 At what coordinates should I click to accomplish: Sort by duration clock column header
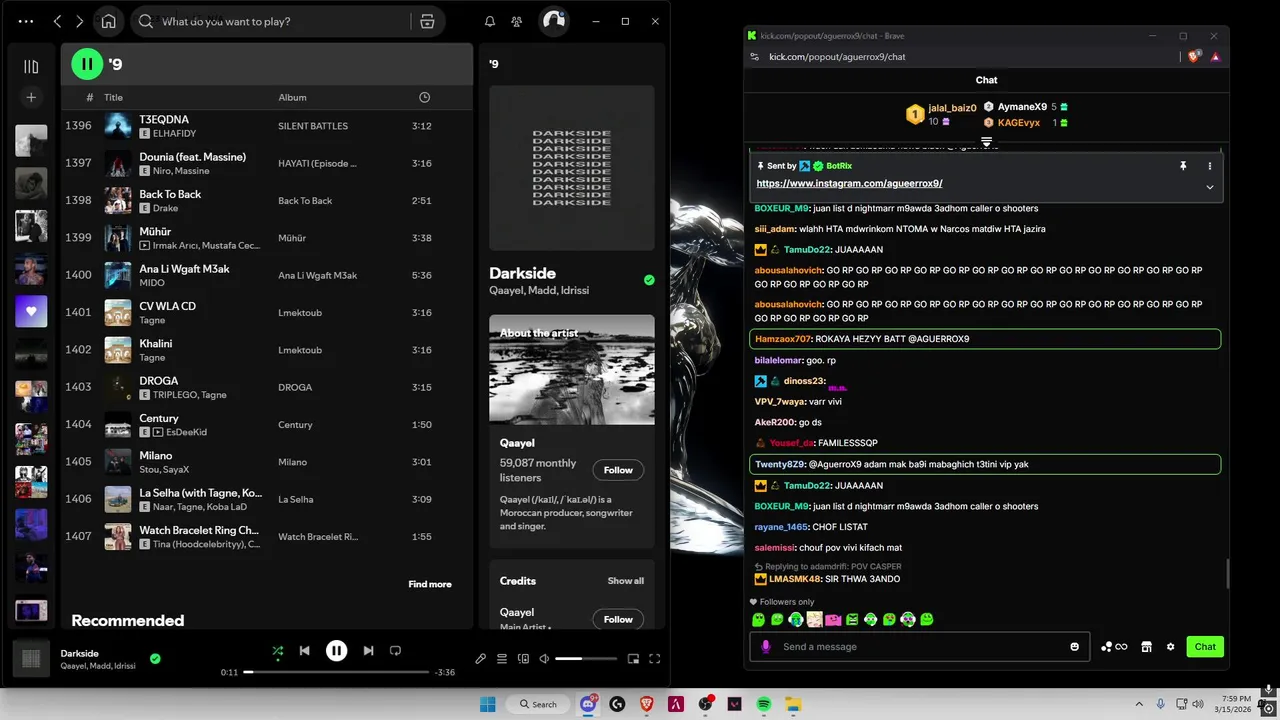425,97
